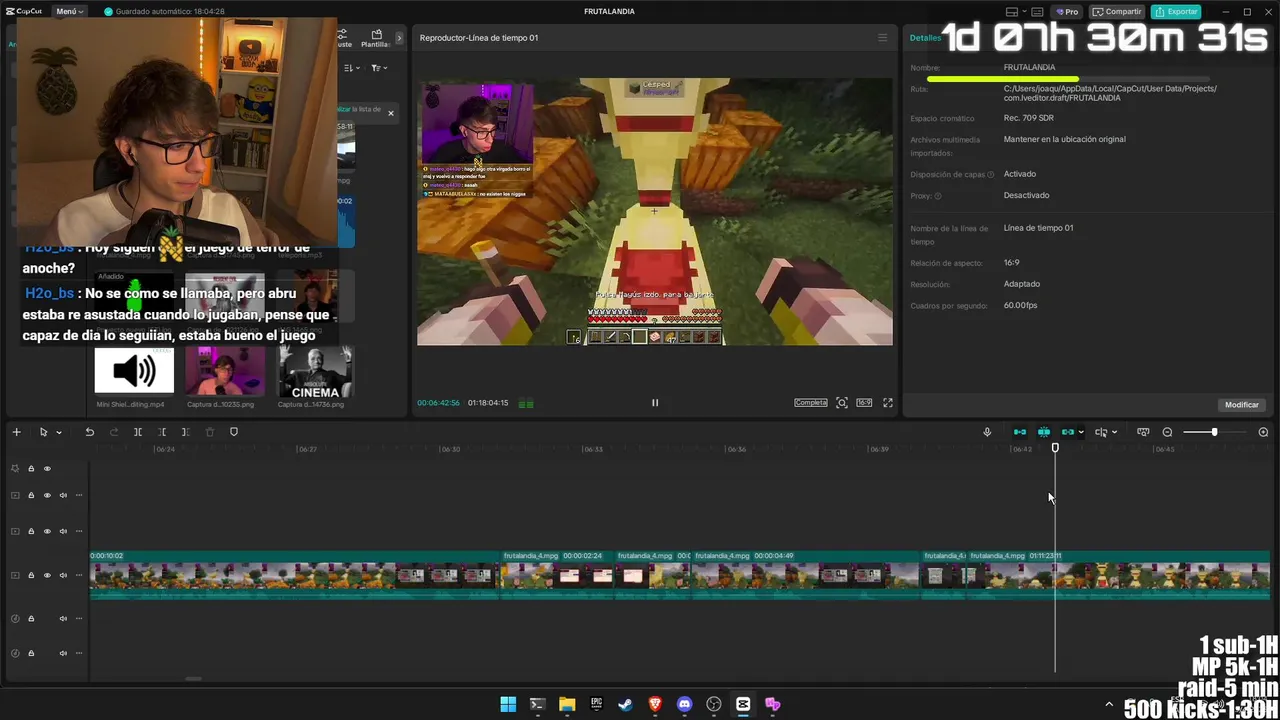Select the pointer selection tool
The height and width of the screenshot is (720, 1280).
pyautogui.click(x=43, y=432)
